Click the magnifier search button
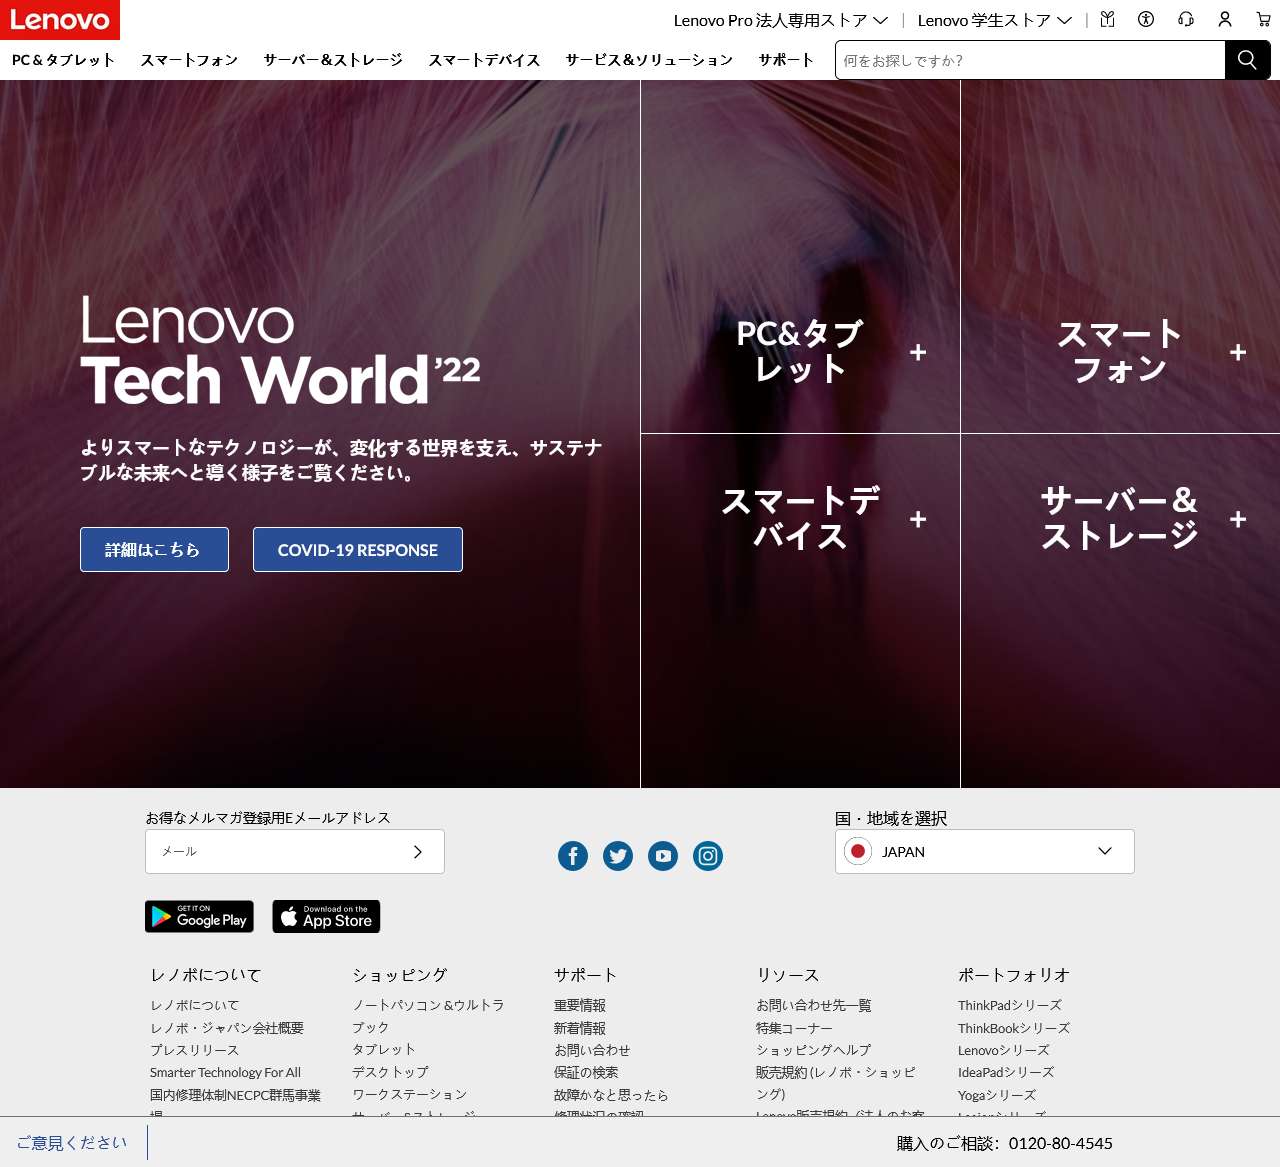 click(1247, 60)
